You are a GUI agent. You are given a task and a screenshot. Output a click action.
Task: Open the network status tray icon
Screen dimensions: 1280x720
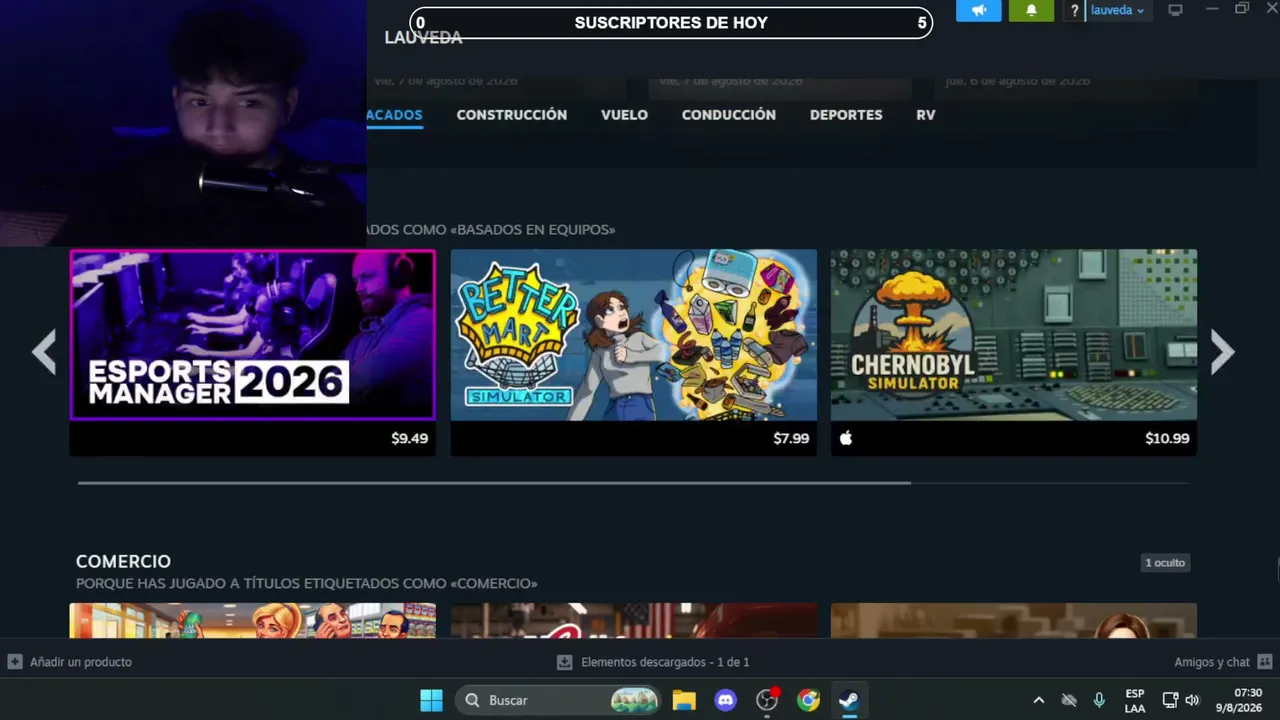[x=1170, y=700]
